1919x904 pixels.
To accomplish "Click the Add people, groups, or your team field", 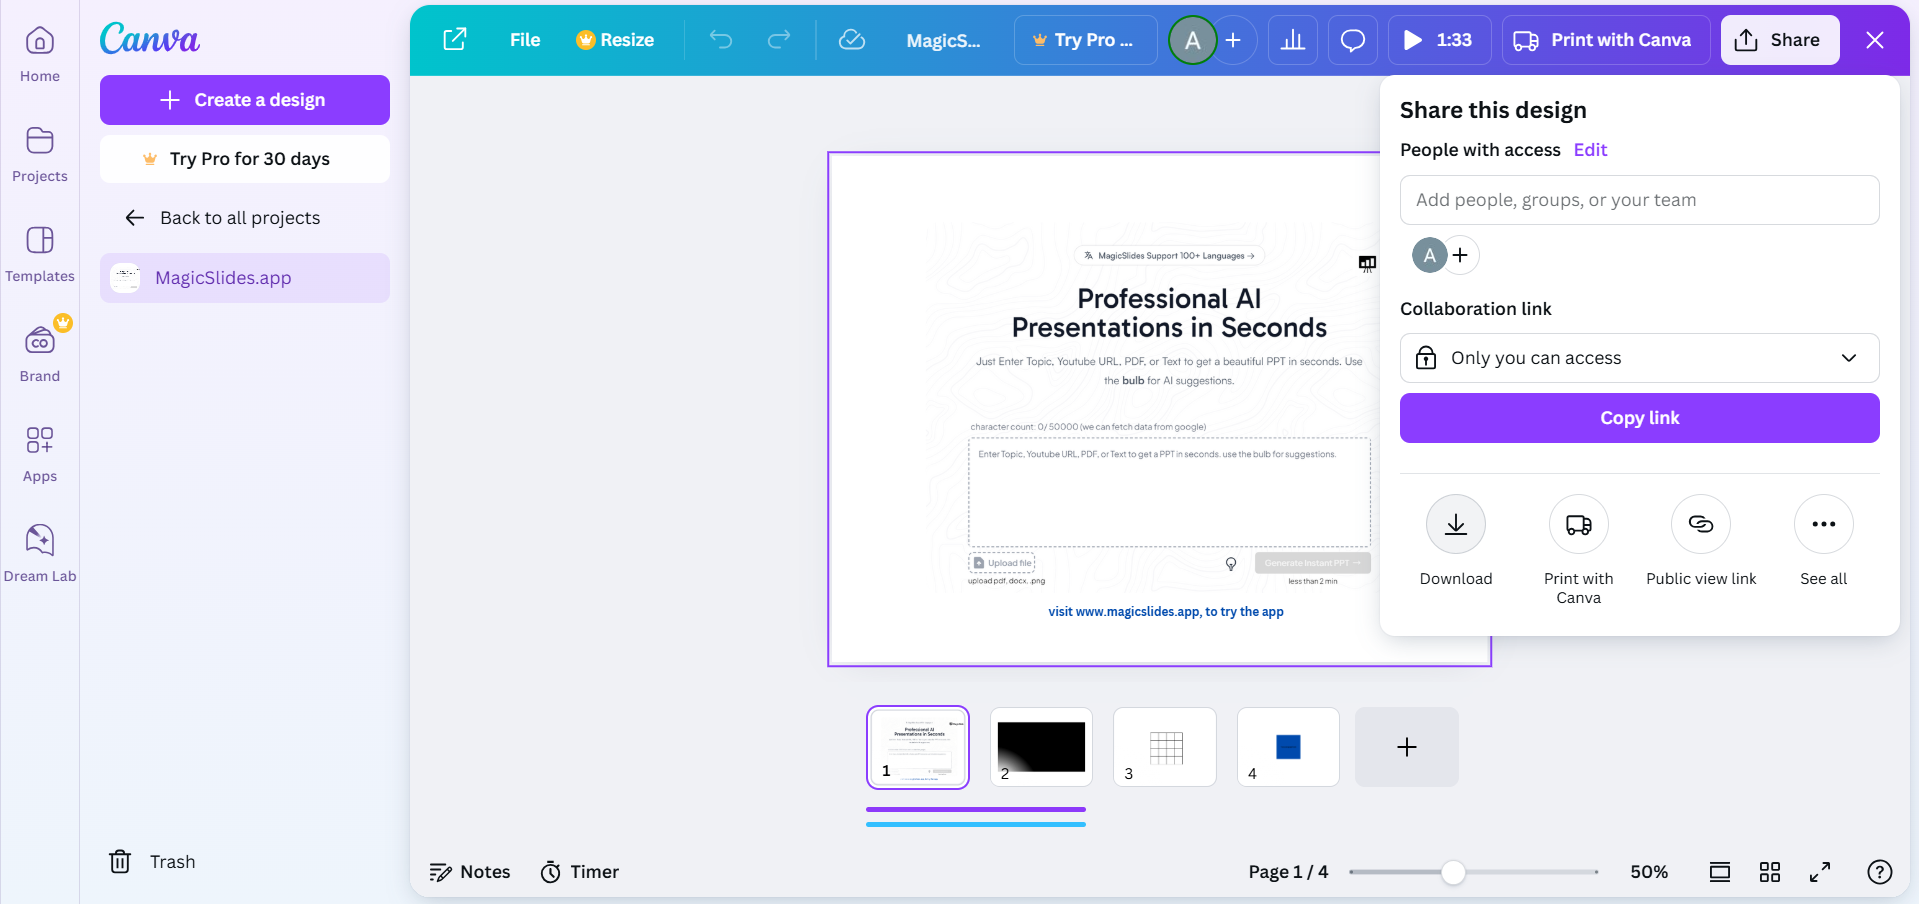I will (1640, 200).
